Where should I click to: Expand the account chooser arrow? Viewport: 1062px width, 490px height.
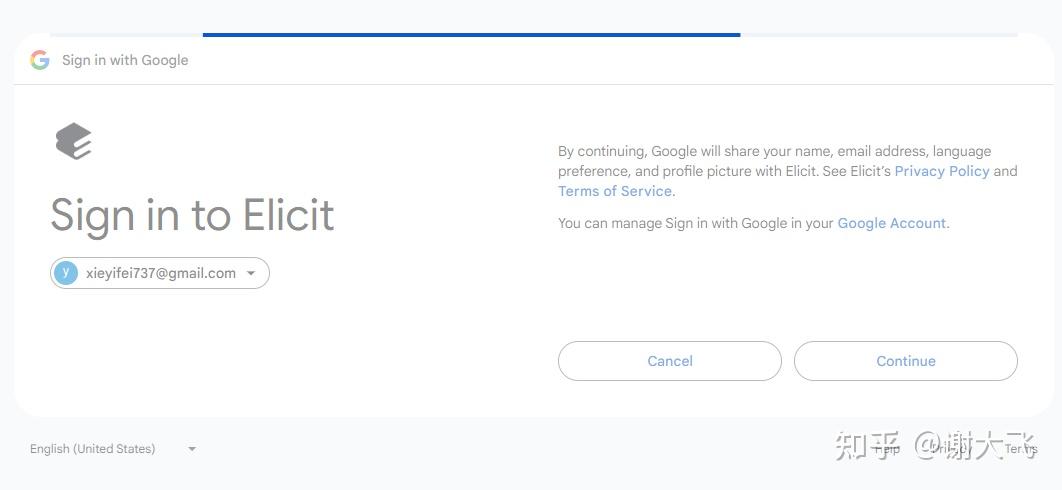pyautogui.click(x=251, y=273)
